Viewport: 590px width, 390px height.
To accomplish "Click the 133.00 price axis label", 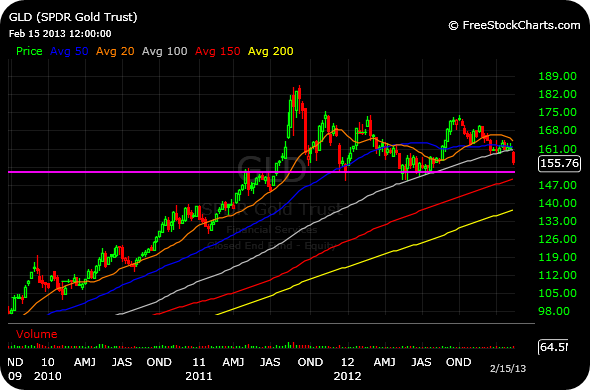I will 558,221.
